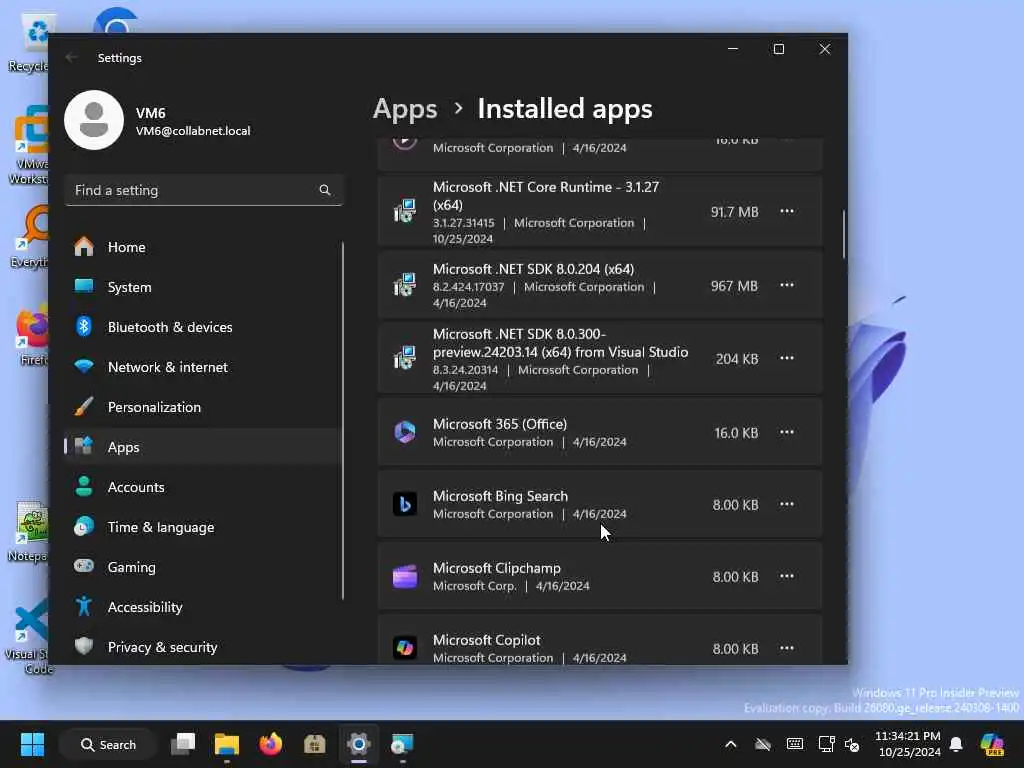Screen dimensions: 1024x768
Task: Select Gaming in sidebar
Action: coord(202,567)
